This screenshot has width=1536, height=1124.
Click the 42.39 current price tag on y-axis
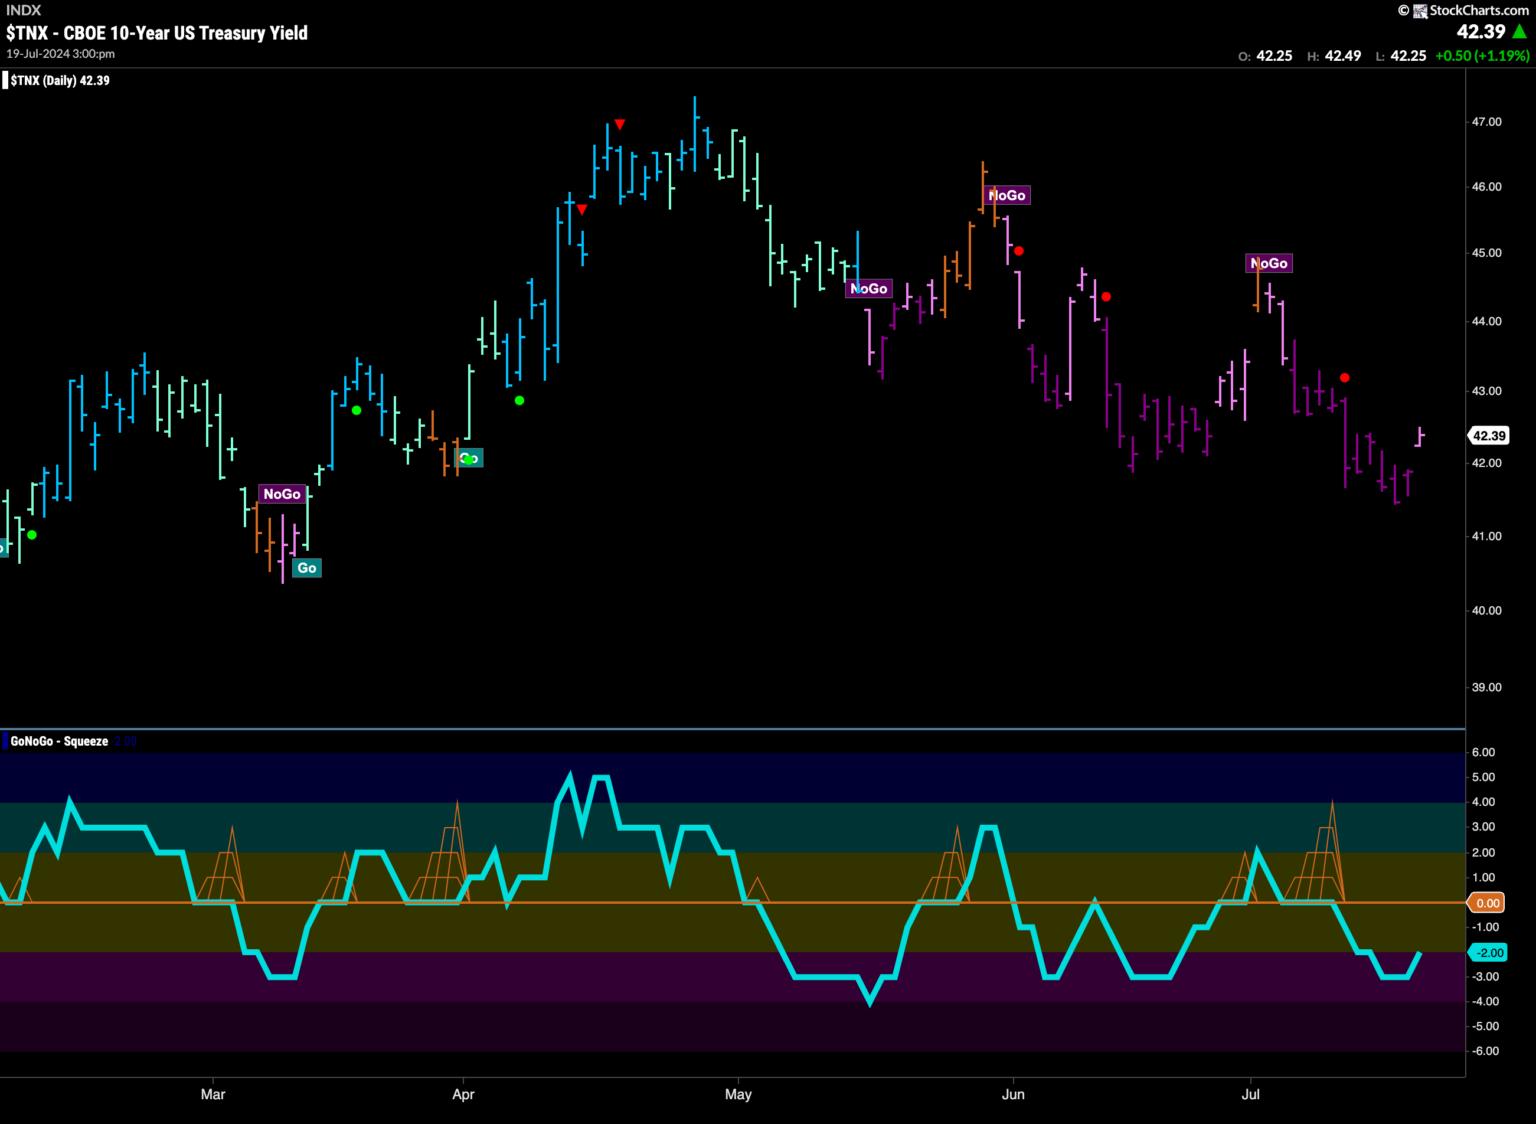pos(1488,435)
